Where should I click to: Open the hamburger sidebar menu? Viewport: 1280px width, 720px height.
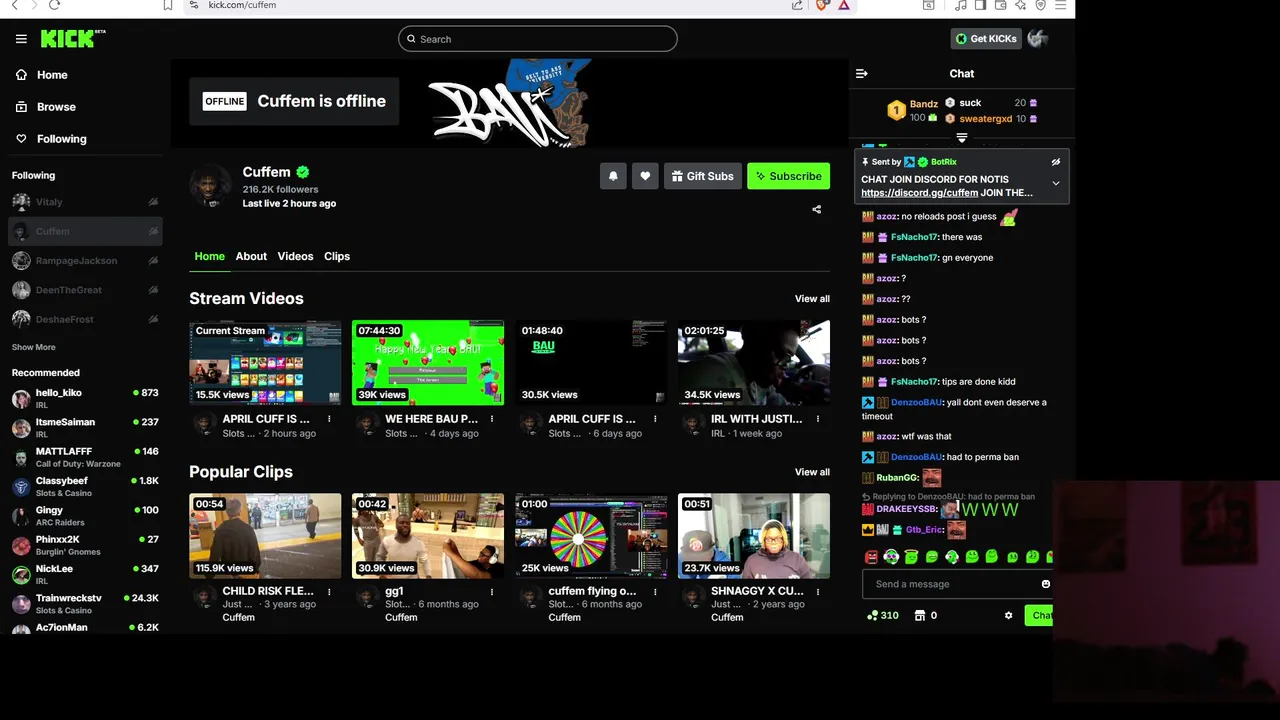point(21,39)
